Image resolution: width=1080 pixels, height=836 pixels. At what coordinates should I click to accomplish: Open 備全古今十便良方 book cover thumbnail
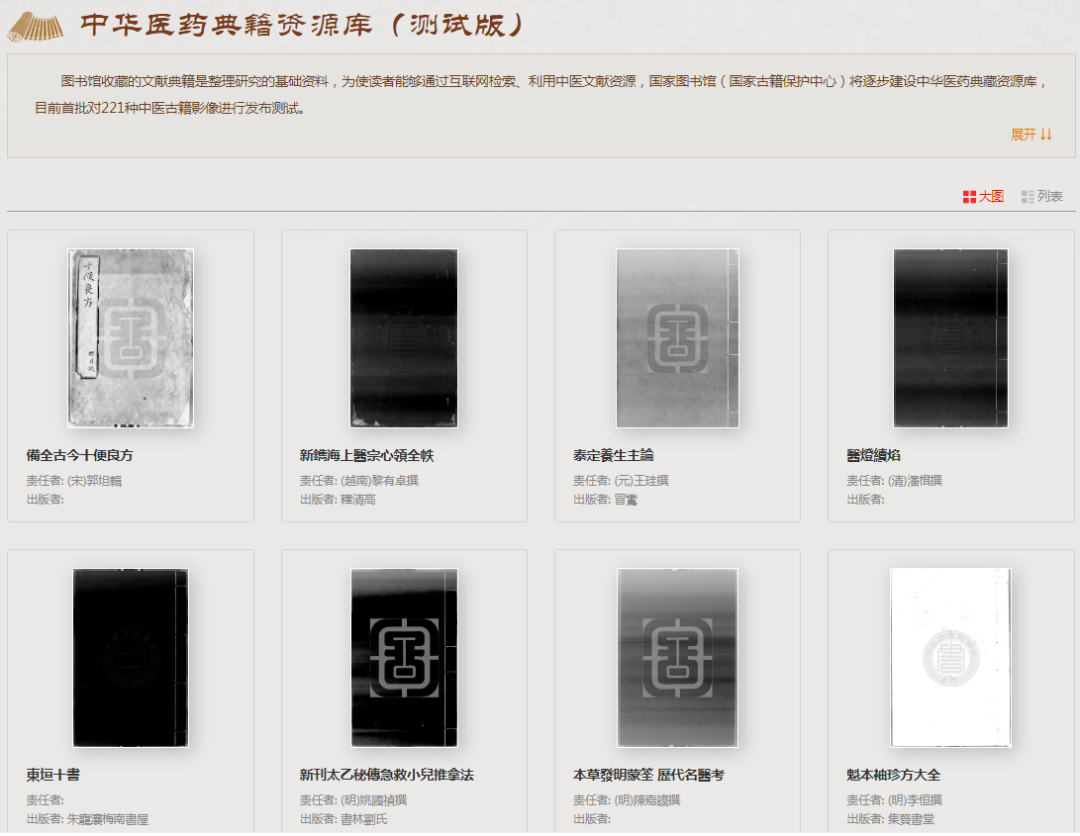(130, 338)
